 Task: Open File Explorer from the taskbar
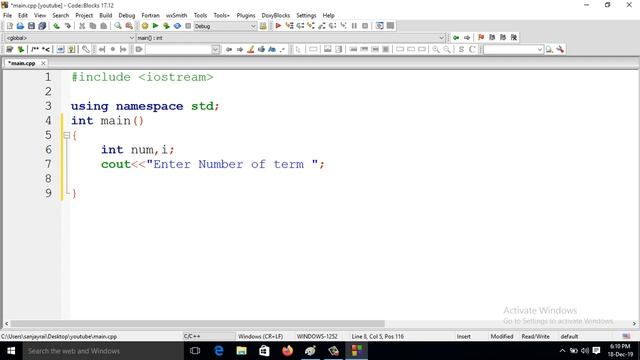(x=242, y=351)
